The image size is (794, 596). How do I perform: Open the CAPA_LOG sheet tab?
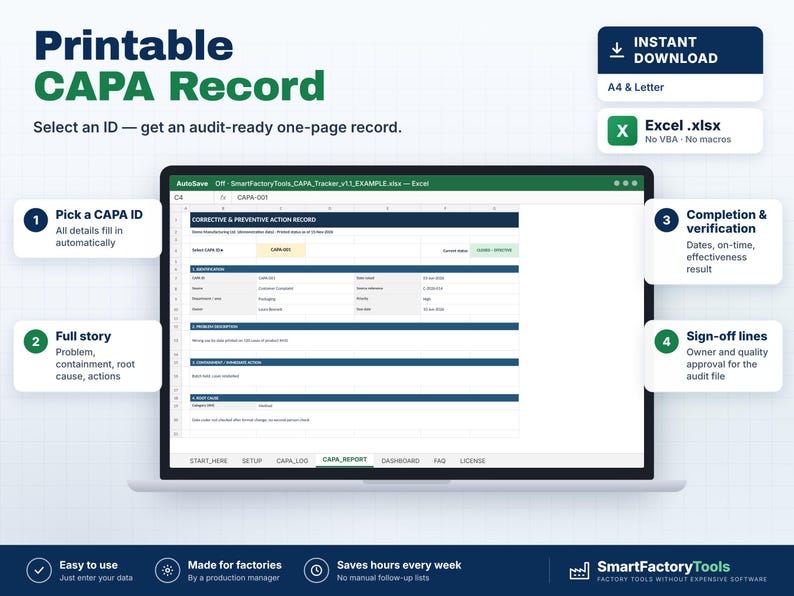click(x=292, y=461)
